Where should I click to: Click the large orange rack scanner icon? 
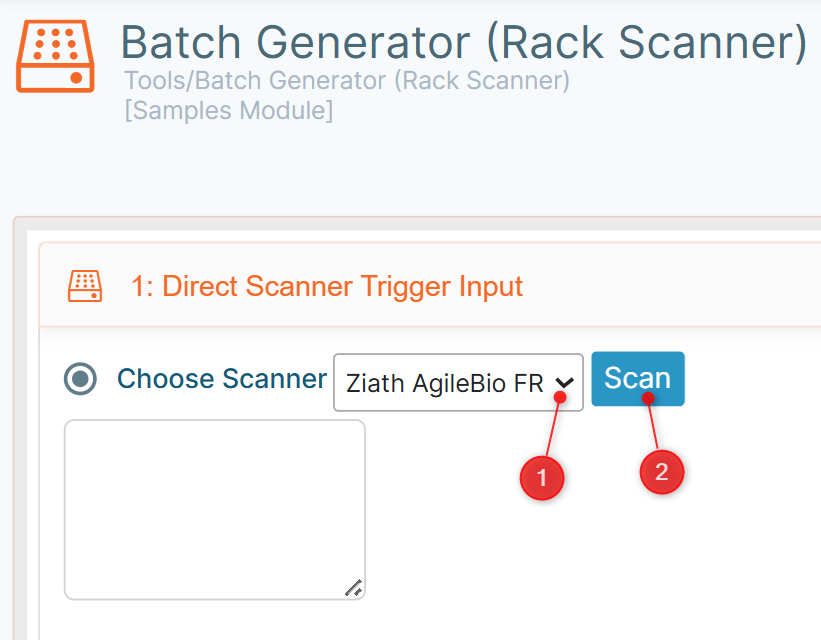[x=55, y=57]
